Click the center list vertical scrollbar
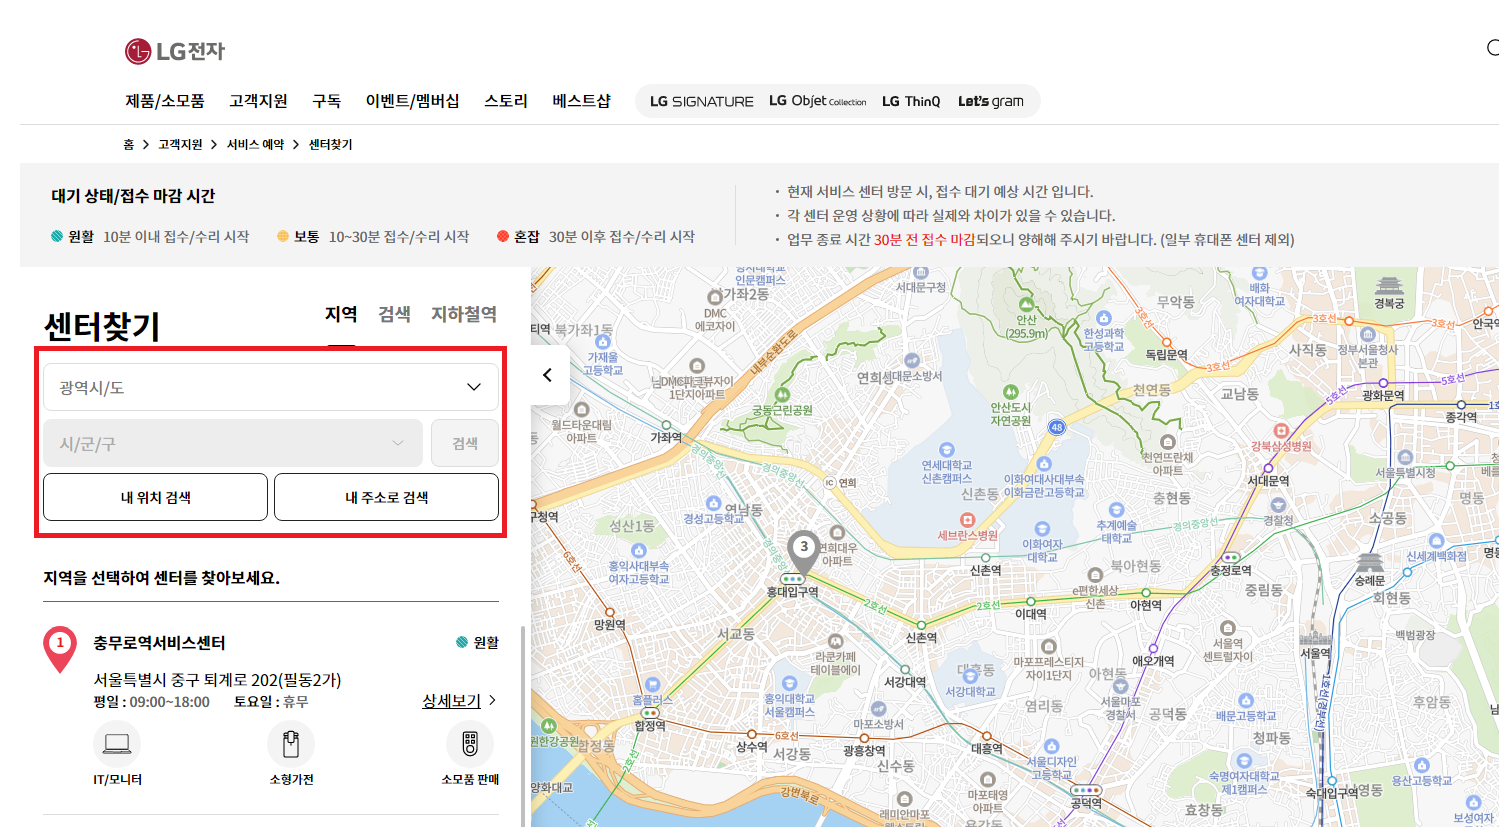This screenshot has width=1499, height=827. pos(523,725)
